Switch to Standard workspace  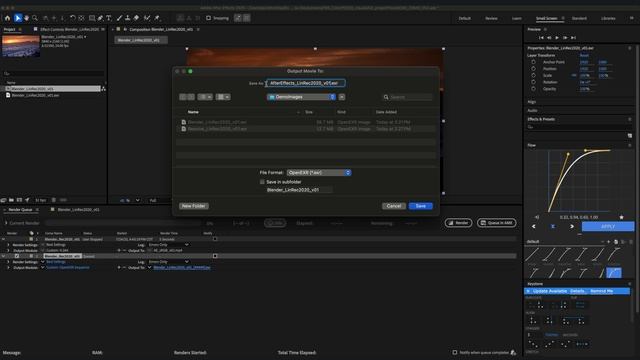coord(579,18)
